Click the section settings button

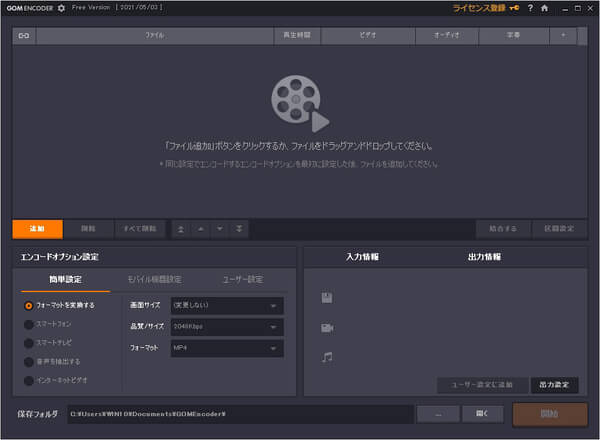[x=559, y=229]
